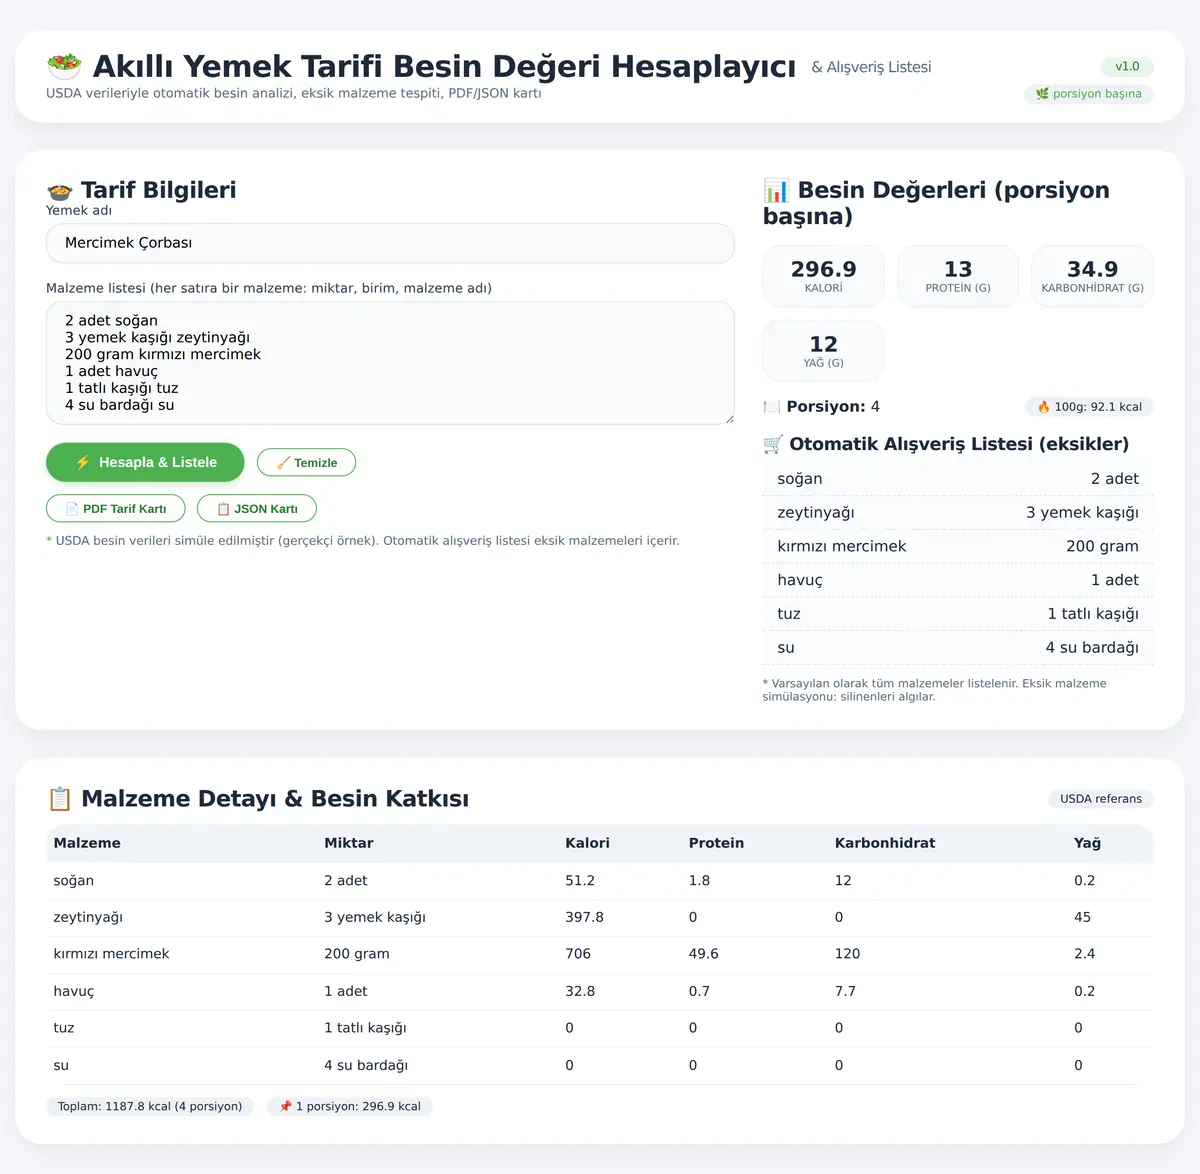Click the Hesapla & Listele button
Screen dimensions: 1200x1174
(145, 462)
